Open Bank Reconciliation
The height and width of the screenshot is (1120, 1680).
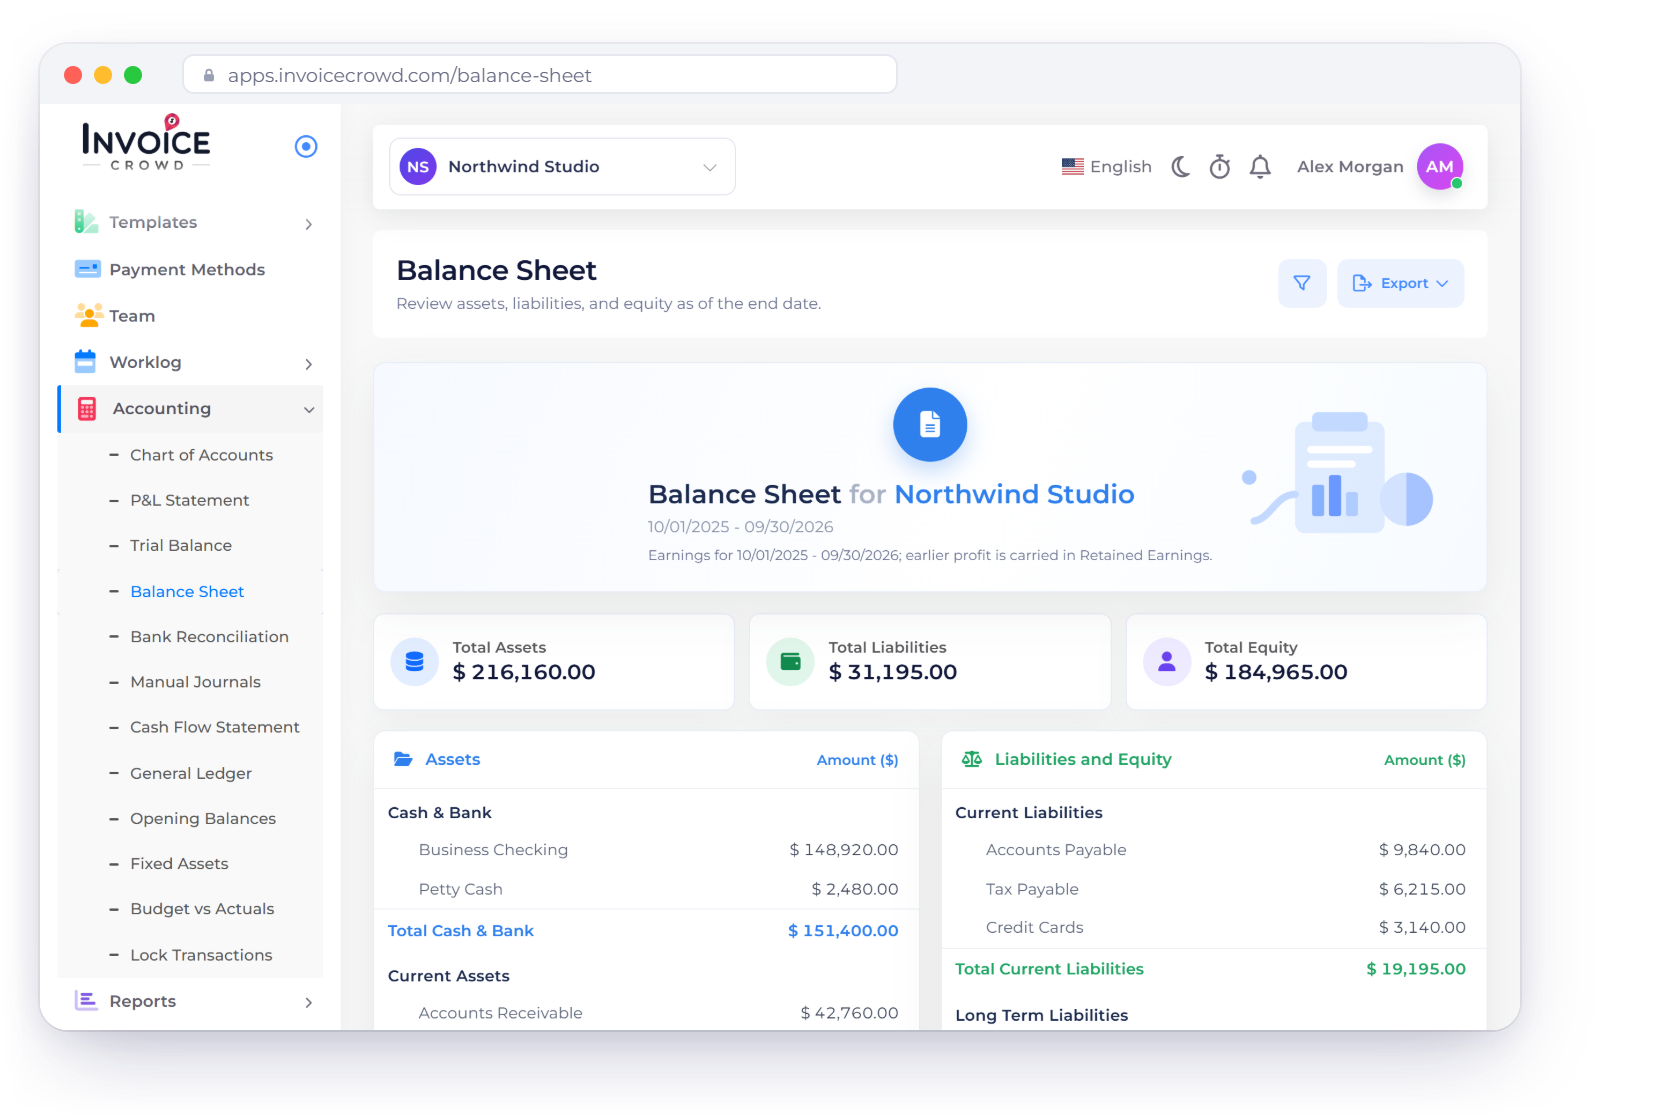[x=209, y=637]
